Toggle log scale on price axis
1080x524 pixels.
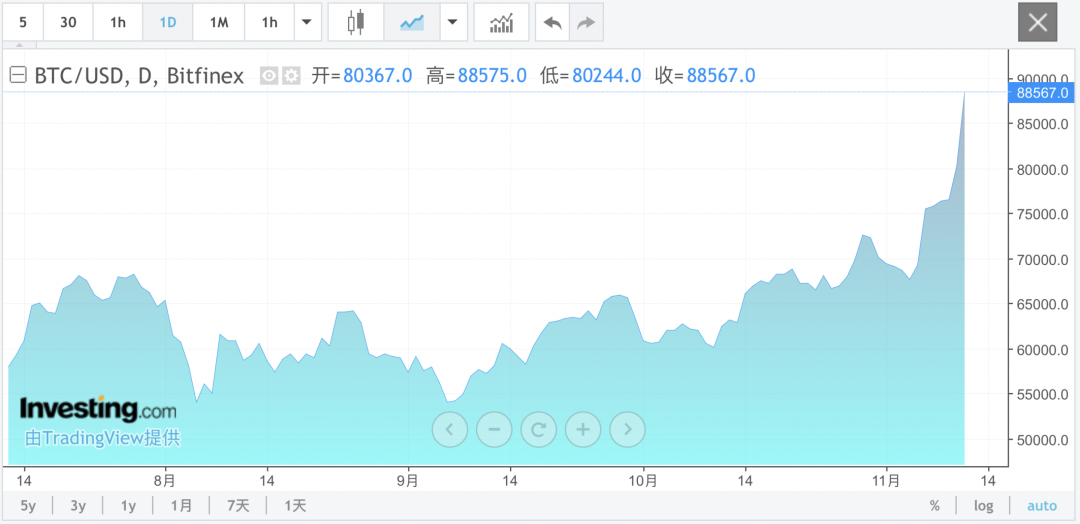pyautogui.click(x=984, y=506)
